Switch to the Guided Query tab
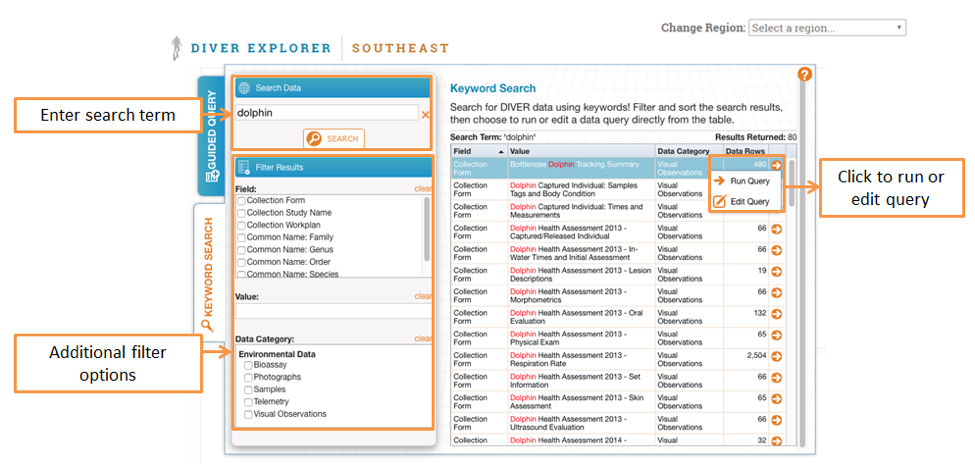 [211, 136]
